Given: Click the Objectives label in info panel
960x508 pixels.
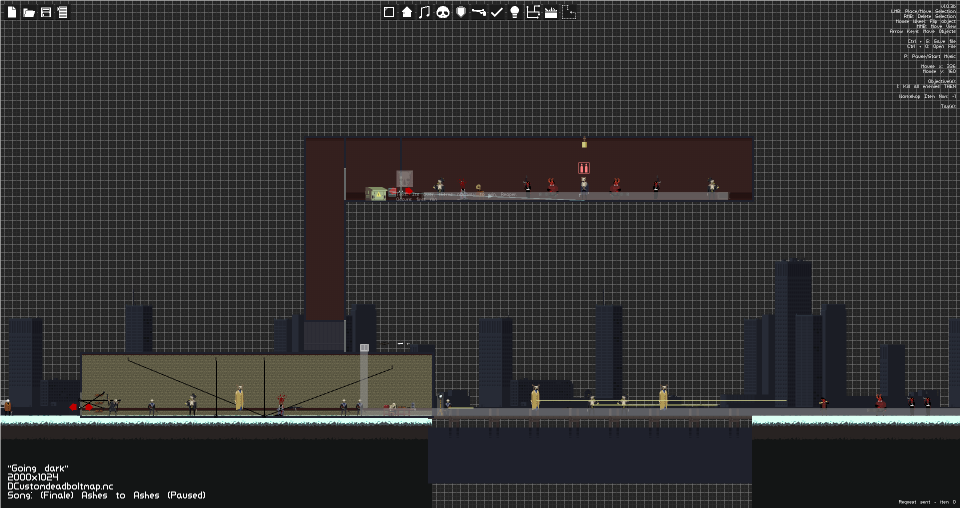Looking at the screenshot, I should click(x=941, y=81).
